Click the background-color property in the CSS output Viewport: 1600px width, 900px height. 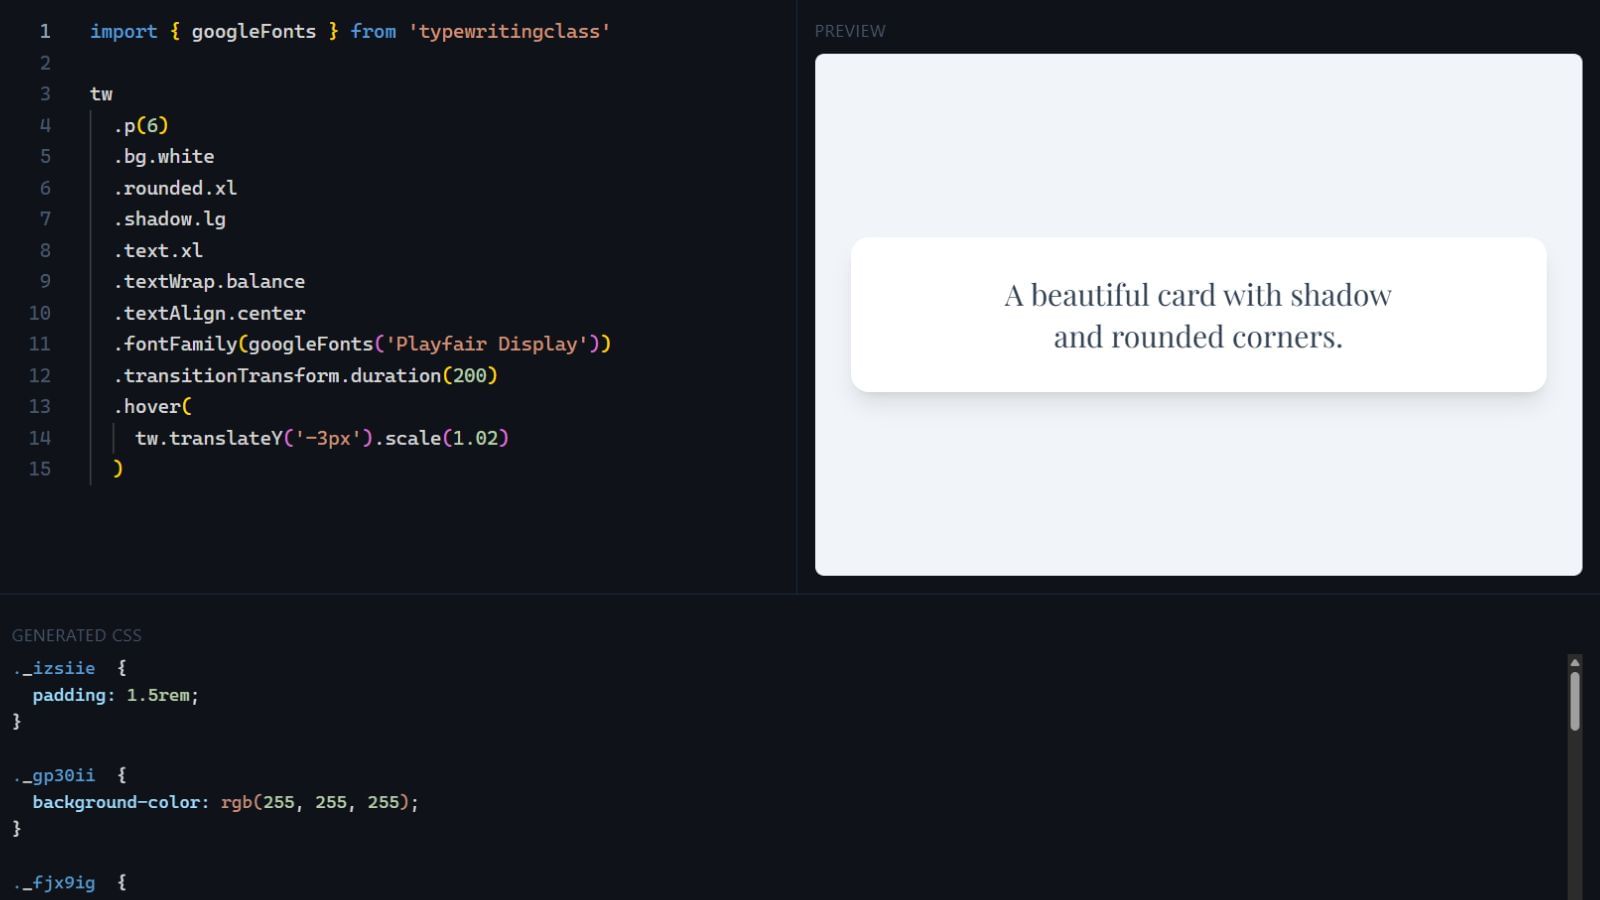click(116, 802)
